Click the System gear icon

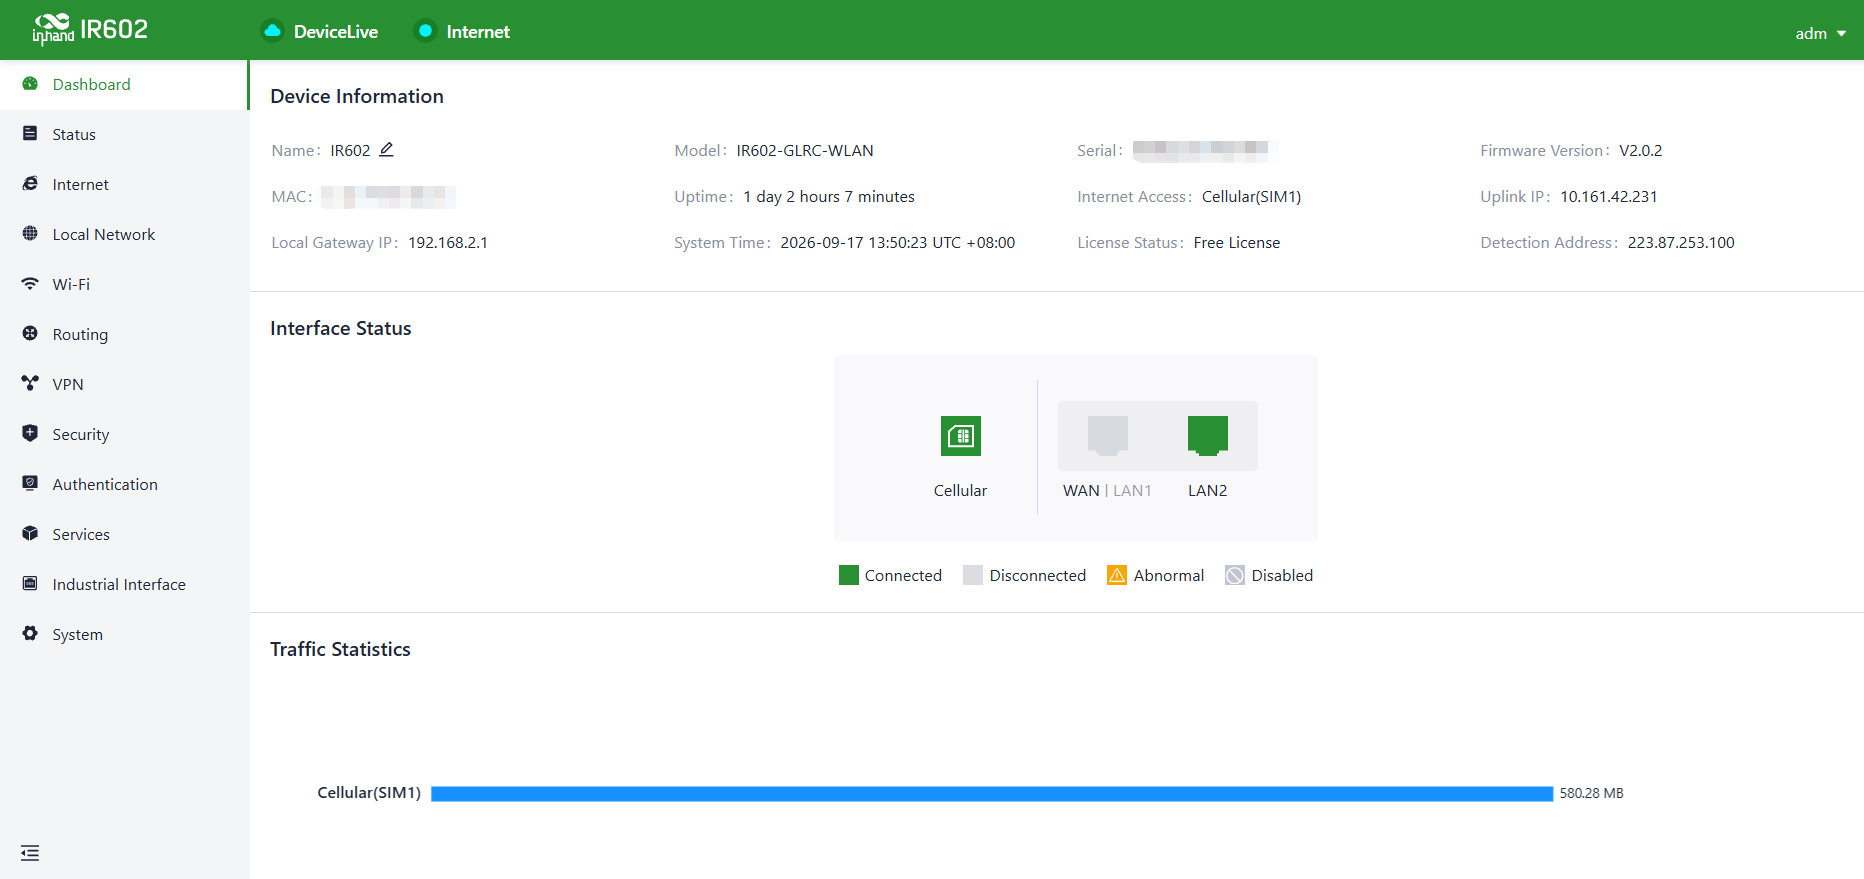click(30, 634)
